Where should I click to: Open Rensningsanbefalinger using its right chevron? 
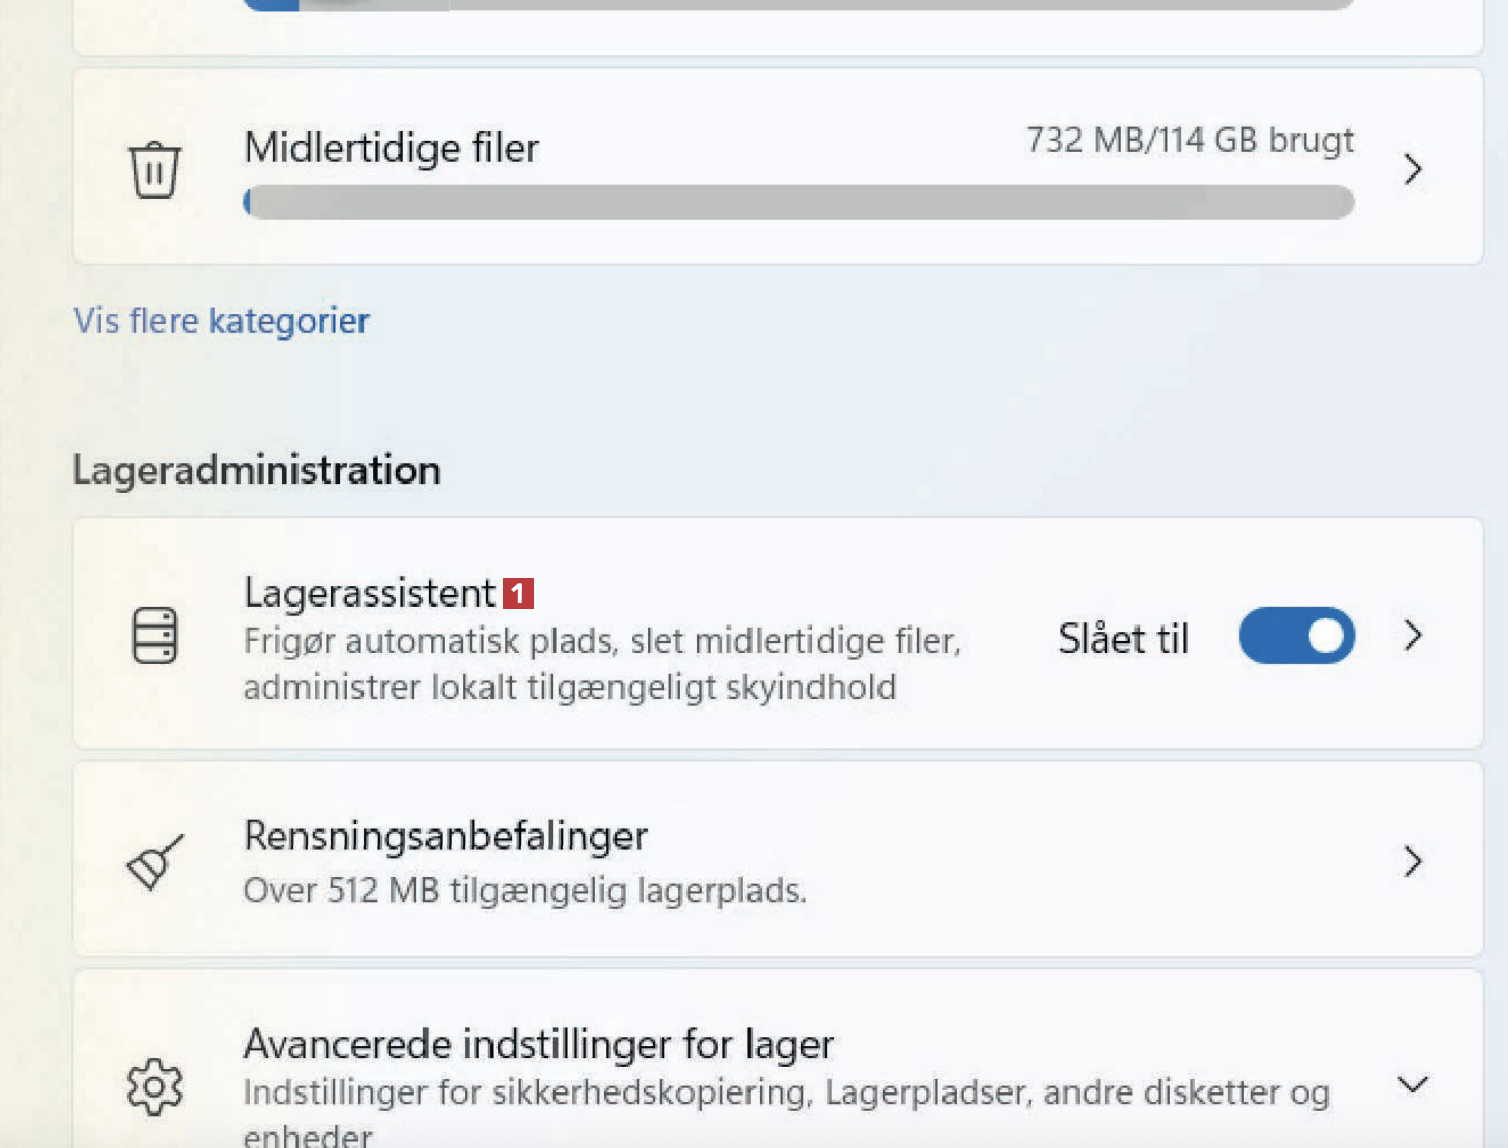[x=1412, y=861]
